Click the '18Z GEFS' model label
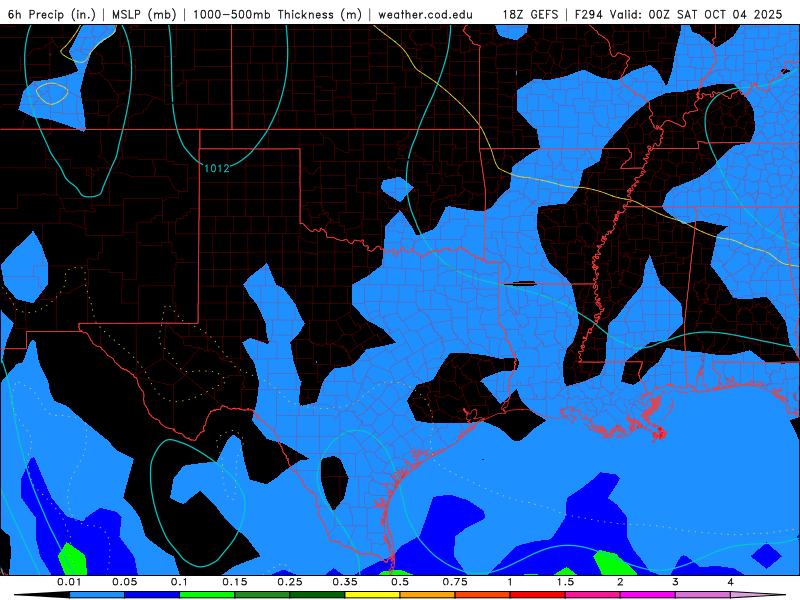 530,14
